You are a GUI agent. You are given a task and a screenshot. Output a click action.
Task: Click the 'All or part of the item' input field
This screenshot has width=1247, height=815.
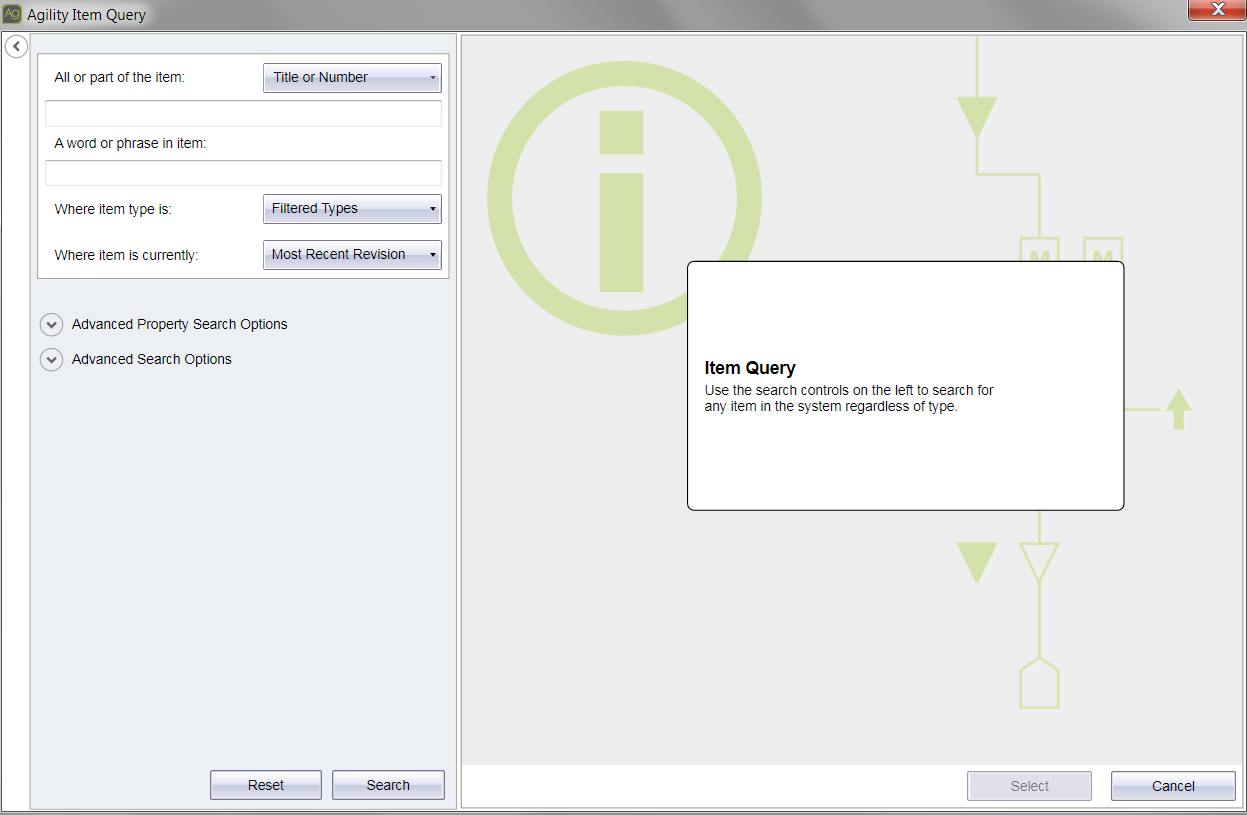pyautogui.click(x=243, y=113)
